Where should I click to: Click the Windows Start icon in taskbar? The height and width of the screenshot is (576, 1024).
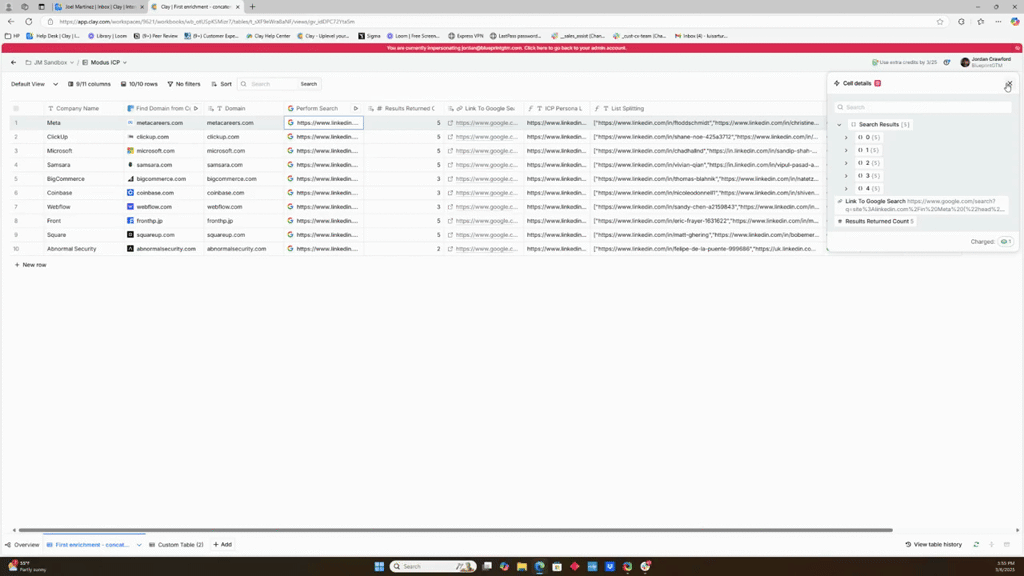(379, 566)
